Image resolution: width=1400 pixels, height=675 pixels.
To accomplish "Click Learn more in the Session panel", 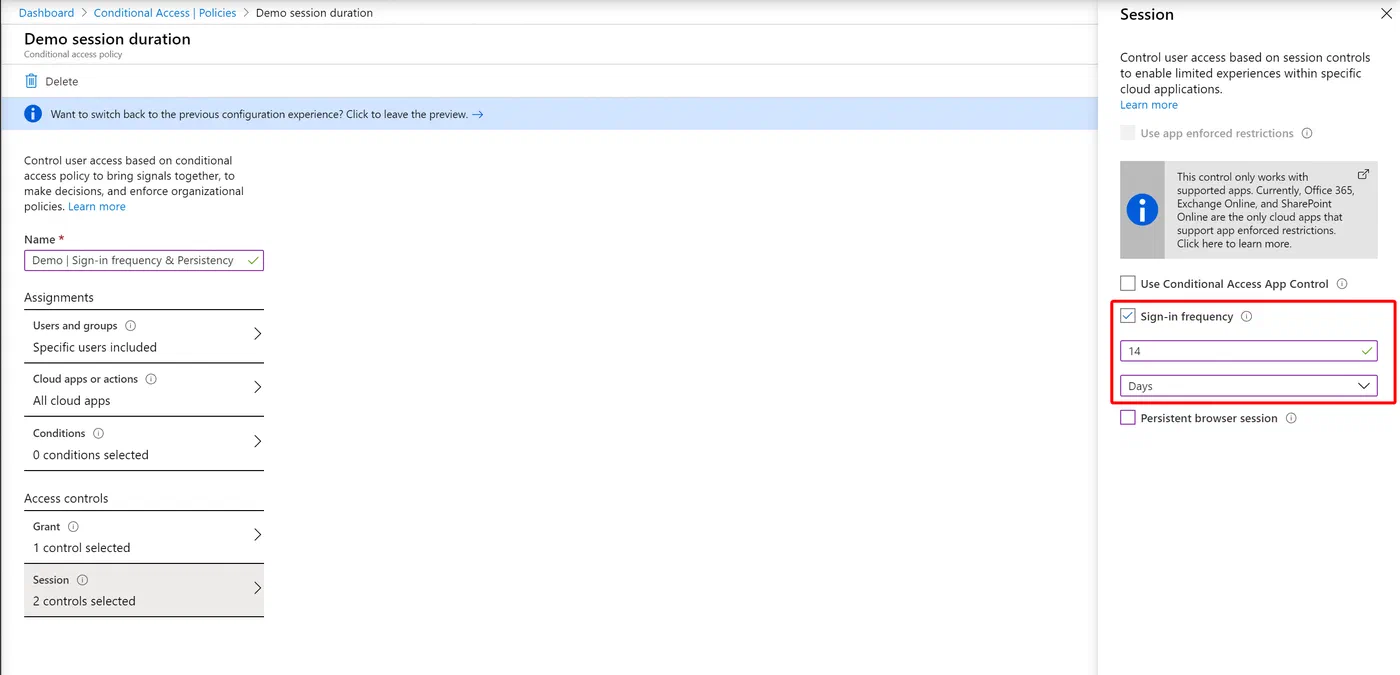I will 1149,105.
